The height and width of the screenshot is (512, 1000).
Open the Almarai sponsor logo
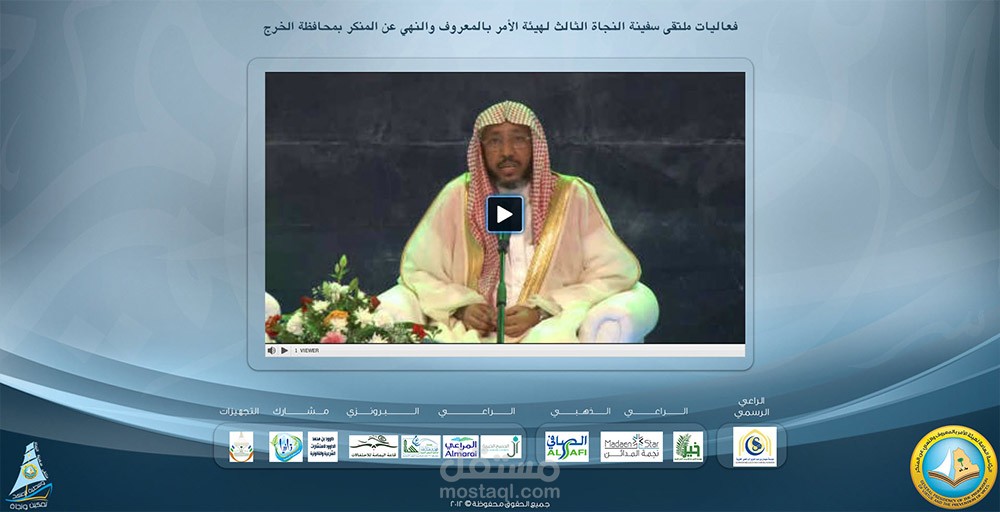click(460, 446)
